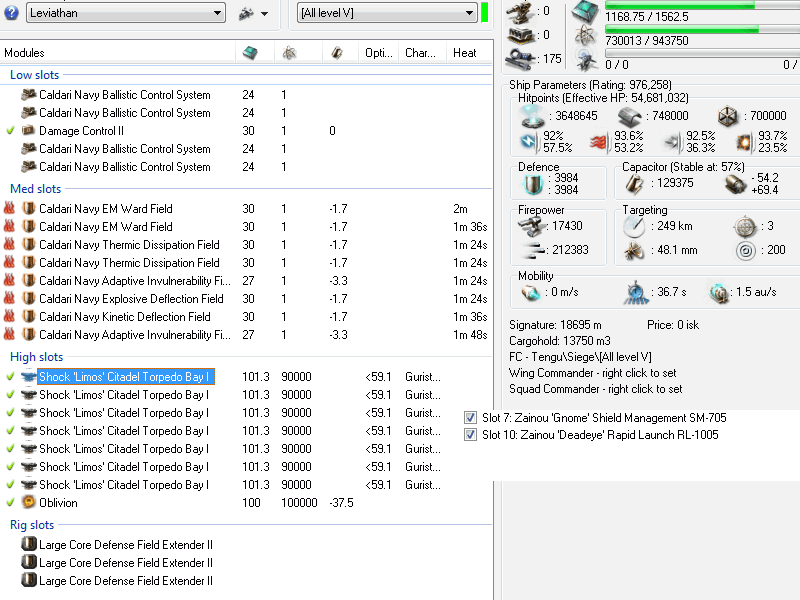Uncheck Slot 10 Zainou 'Deadeye' implant
This screenshot has height=600, width=800.
click(x=471, y=435)
